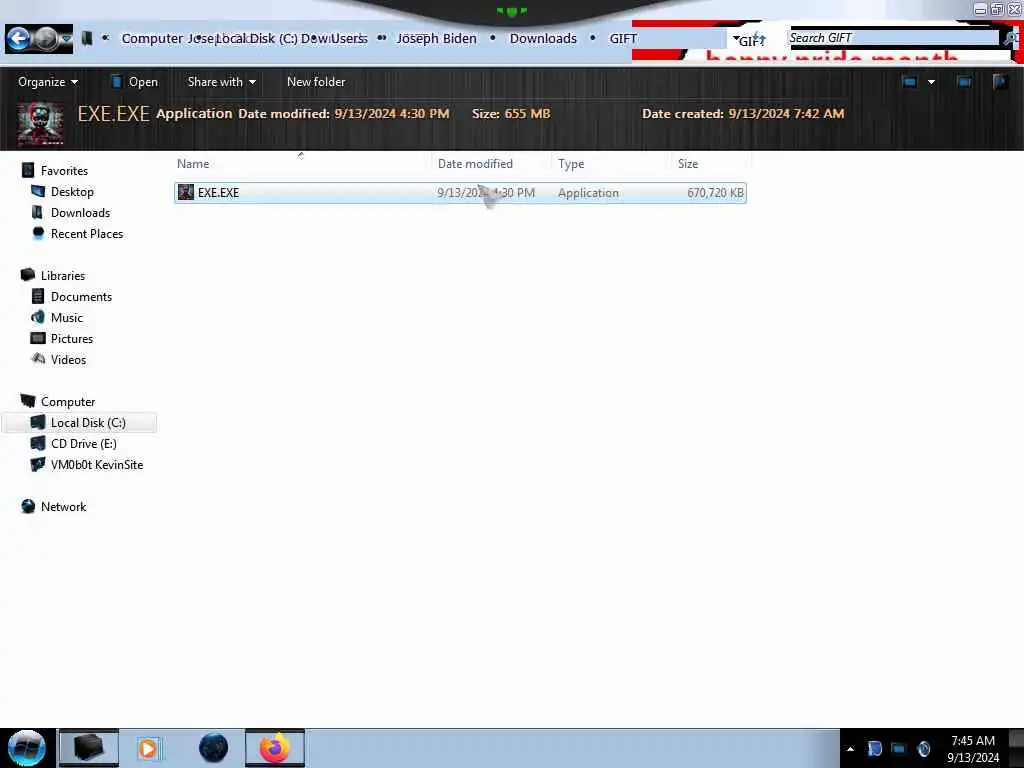
Task: Click the Desktop icon in Favorites
Action: tap(38, 191)
